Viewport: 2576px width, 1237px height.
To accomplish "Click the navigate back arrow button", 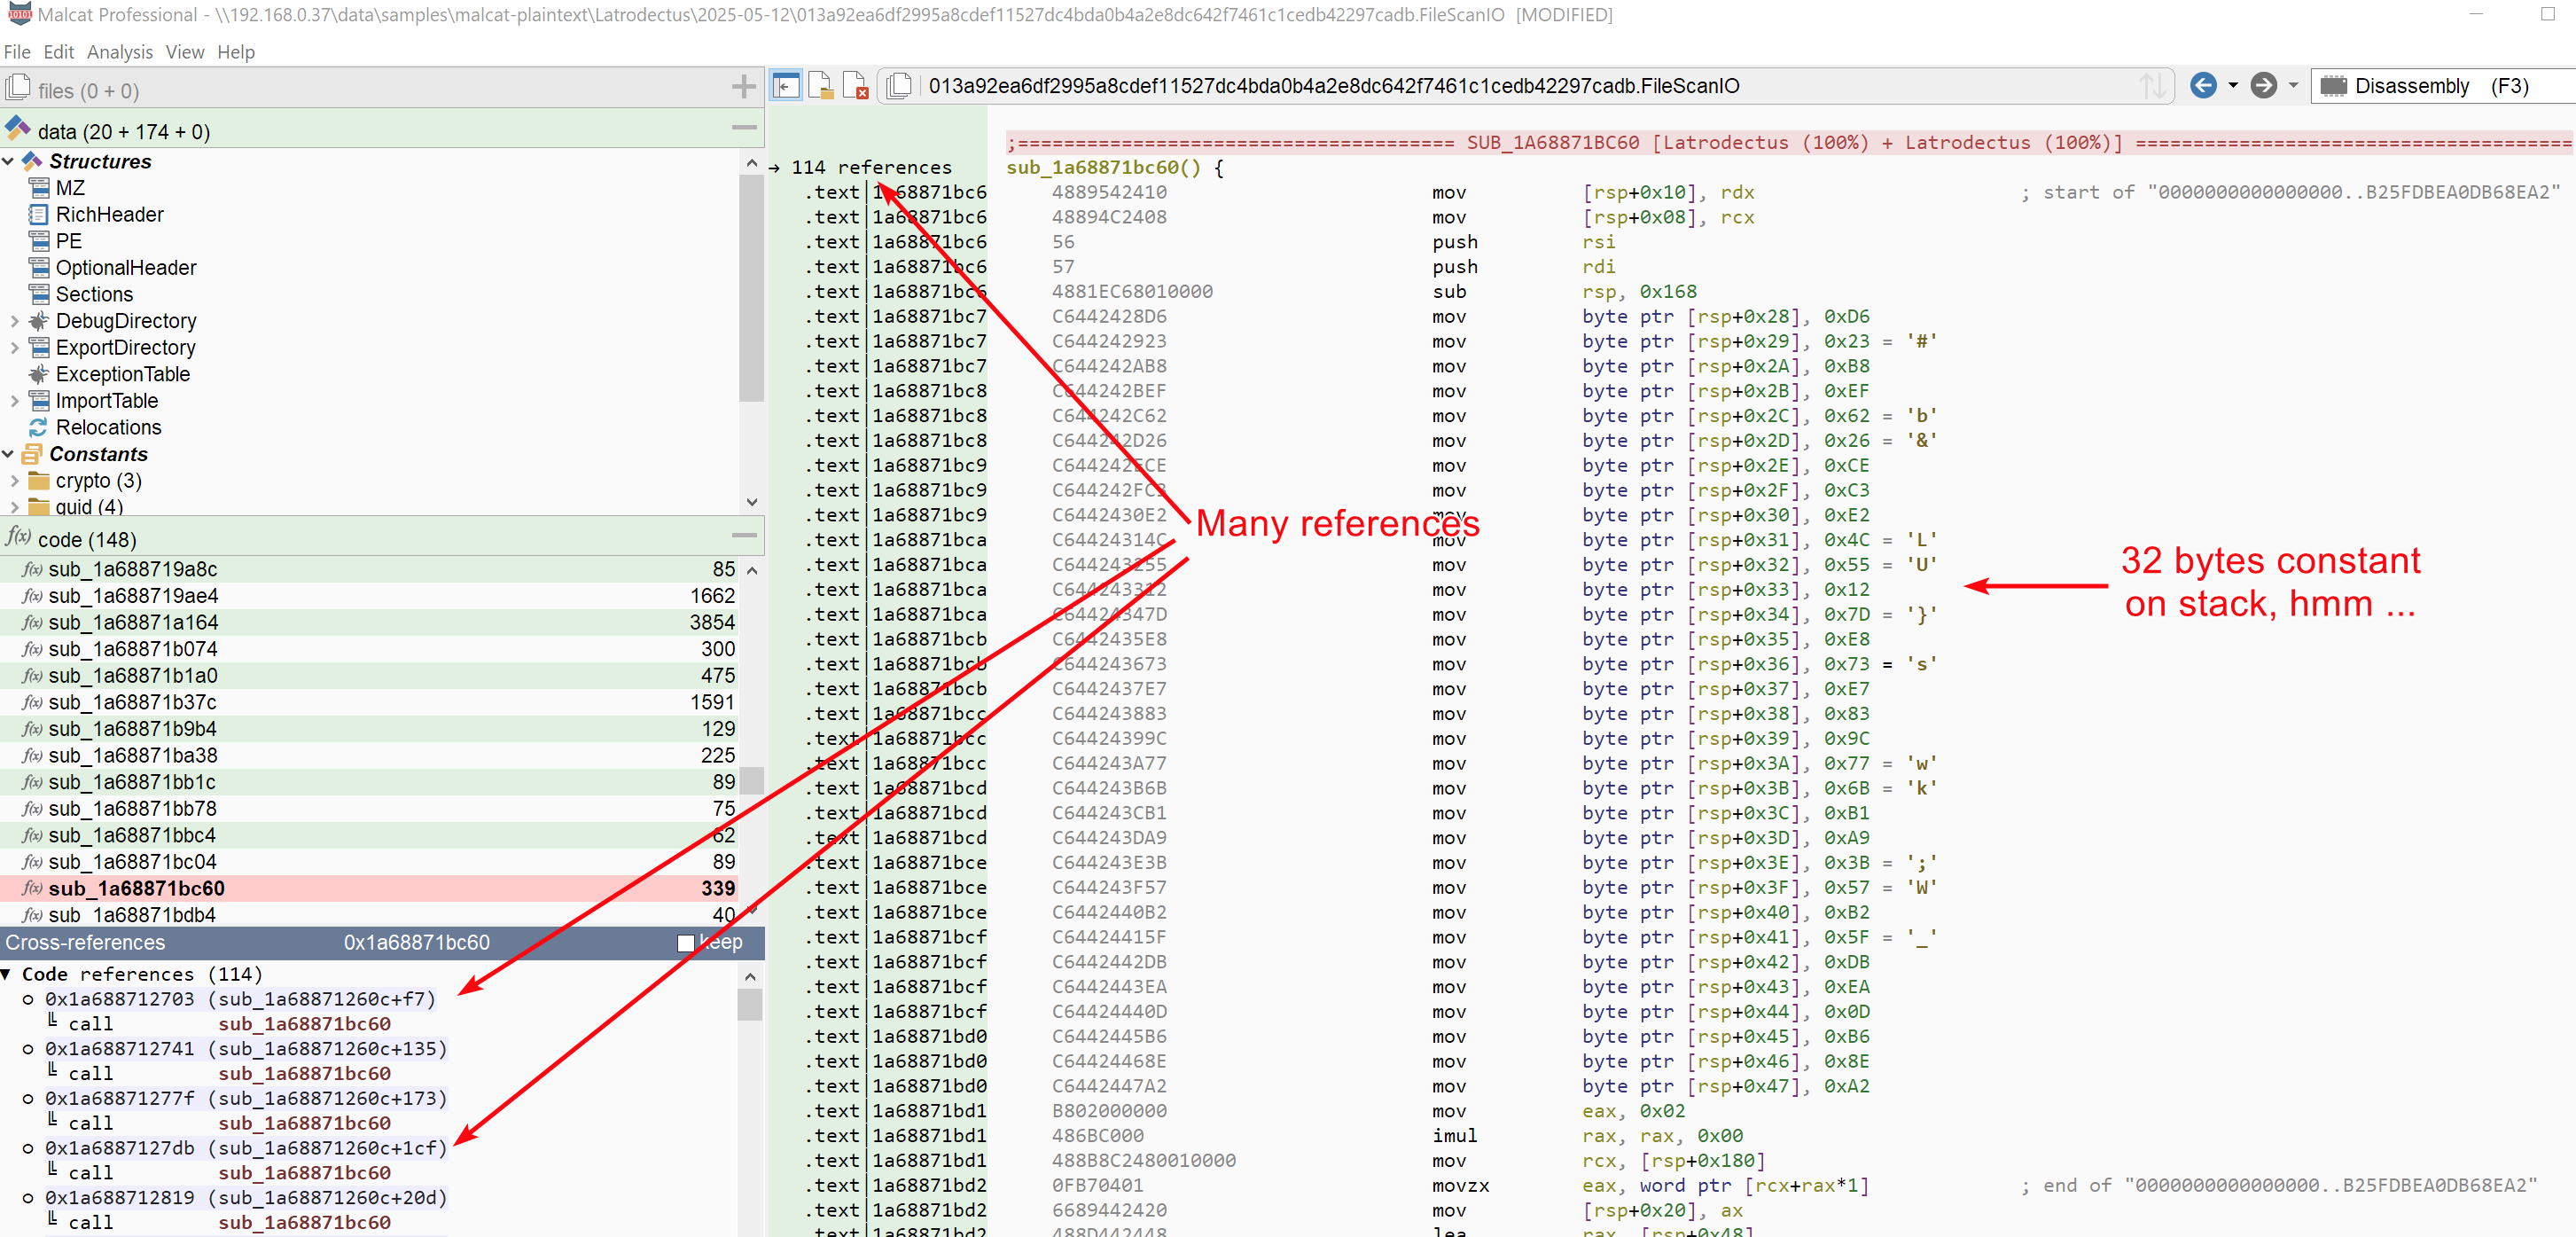I will tap(2203, 86).
